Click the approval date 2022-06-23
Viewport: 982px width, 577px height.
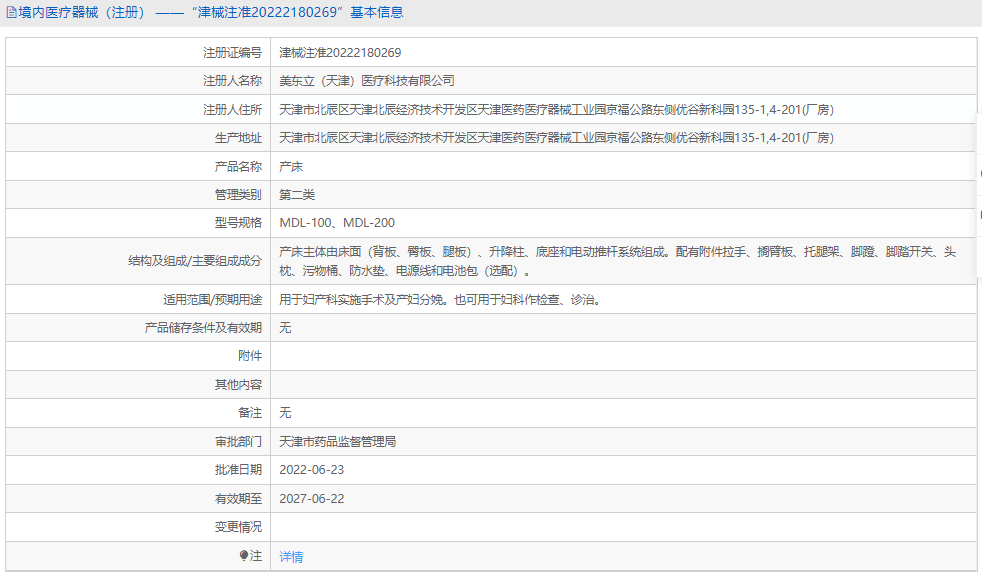pyautogui.click(x=315, y=469)
